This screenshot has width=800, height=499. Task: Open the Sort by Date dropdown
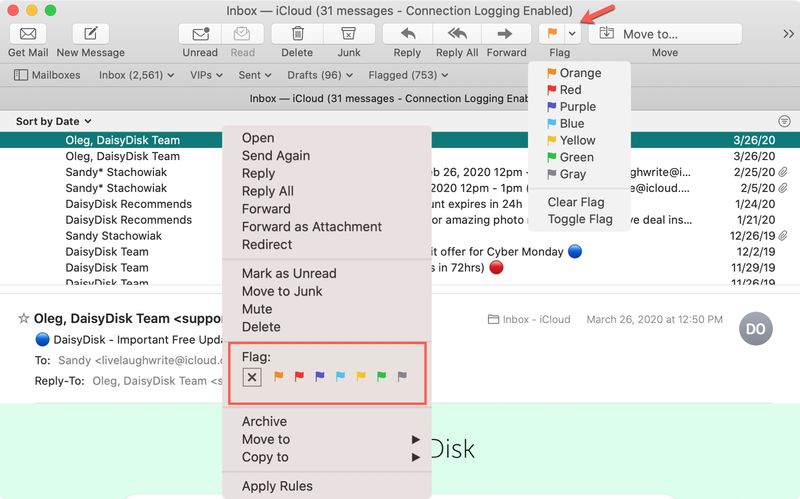click(54, 121)
